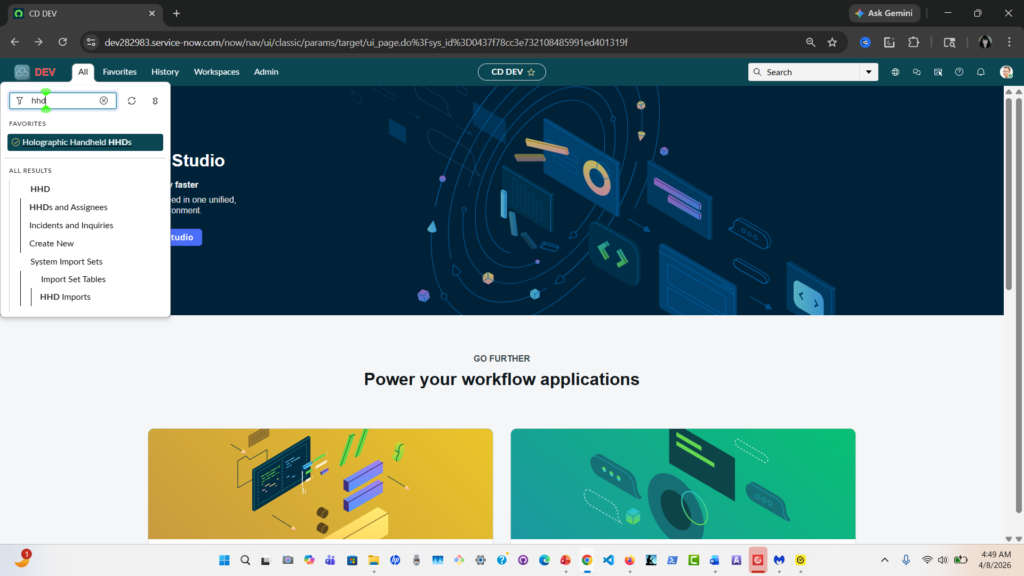
Task: Open Holographic Handheld HHDs favorite
Action: click(x=77, y=142)
